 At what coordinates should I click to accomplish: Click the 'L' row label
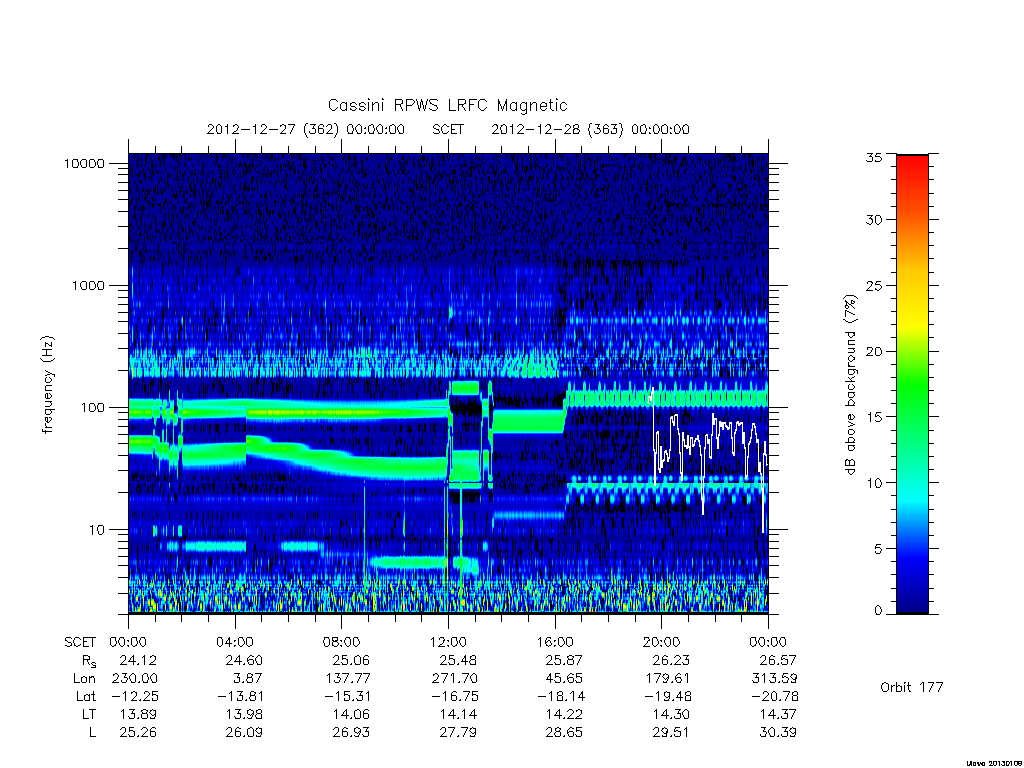pos(92,733)
